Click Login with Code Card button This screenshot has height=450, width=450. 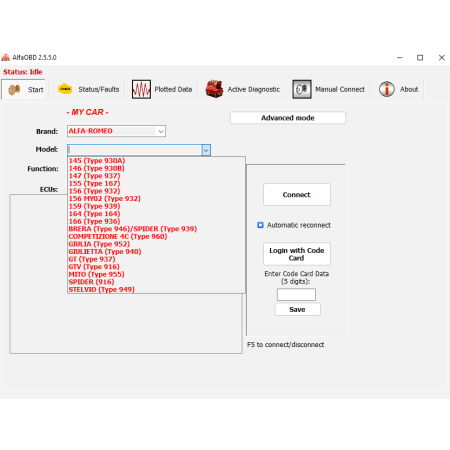297,254
